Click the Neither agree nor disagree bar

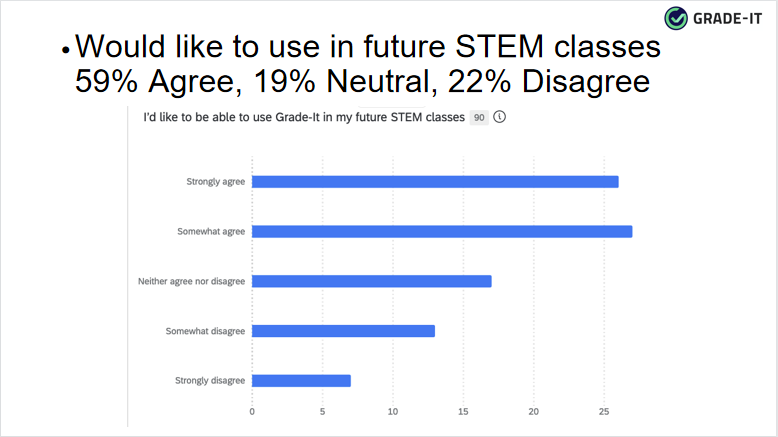[371, 281]
